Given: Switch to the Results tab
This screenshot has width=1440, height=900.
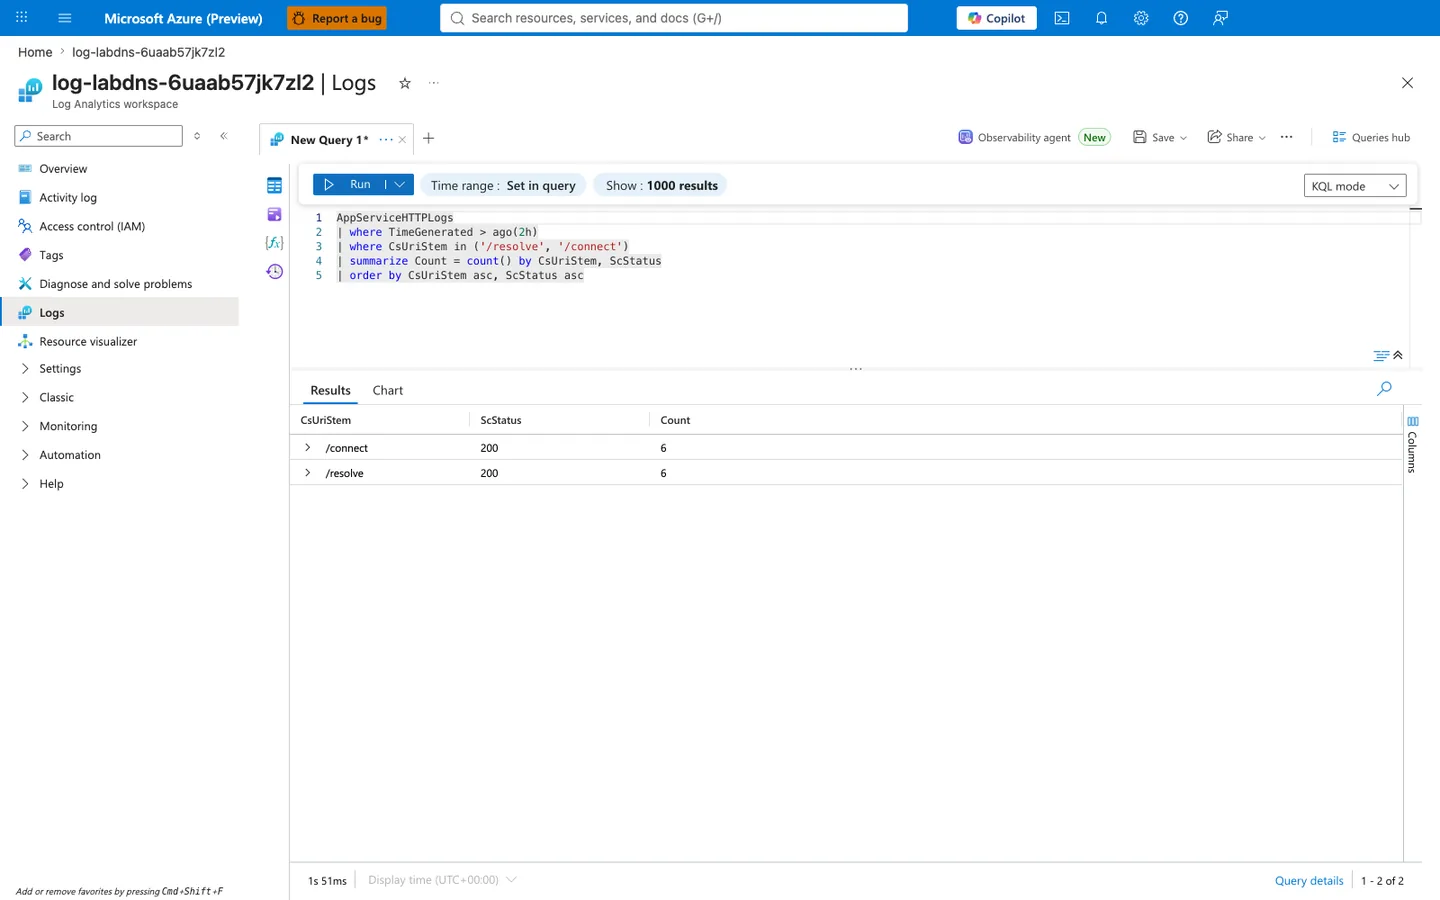Looking at the screenshot, I should pyautogui.click(x=330, y=391).
